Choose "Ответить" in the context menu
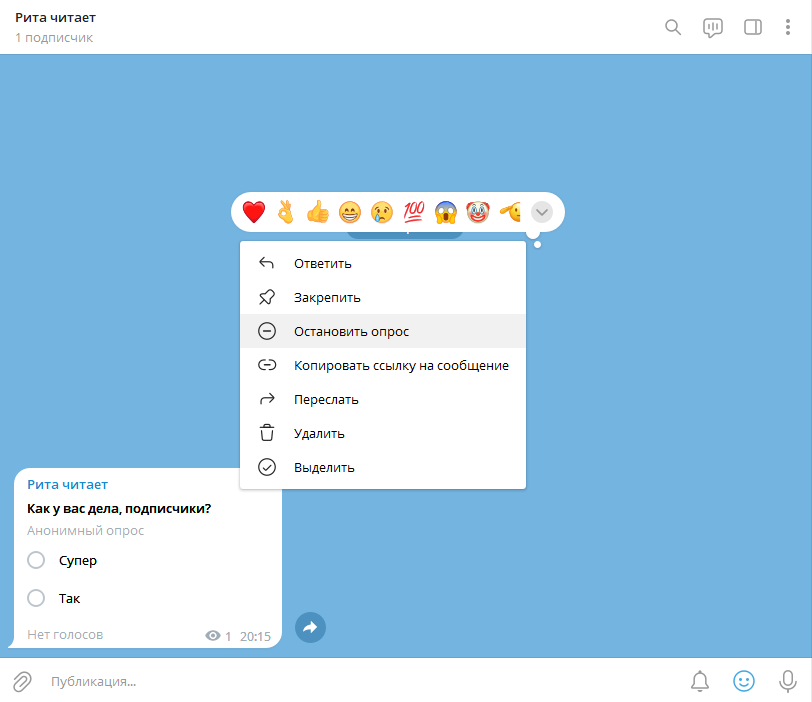The image size is (812, 702). [322, 264]
